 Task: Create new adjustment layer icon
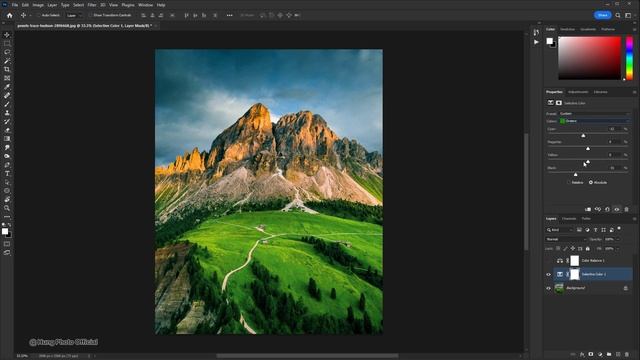(600, 354)
